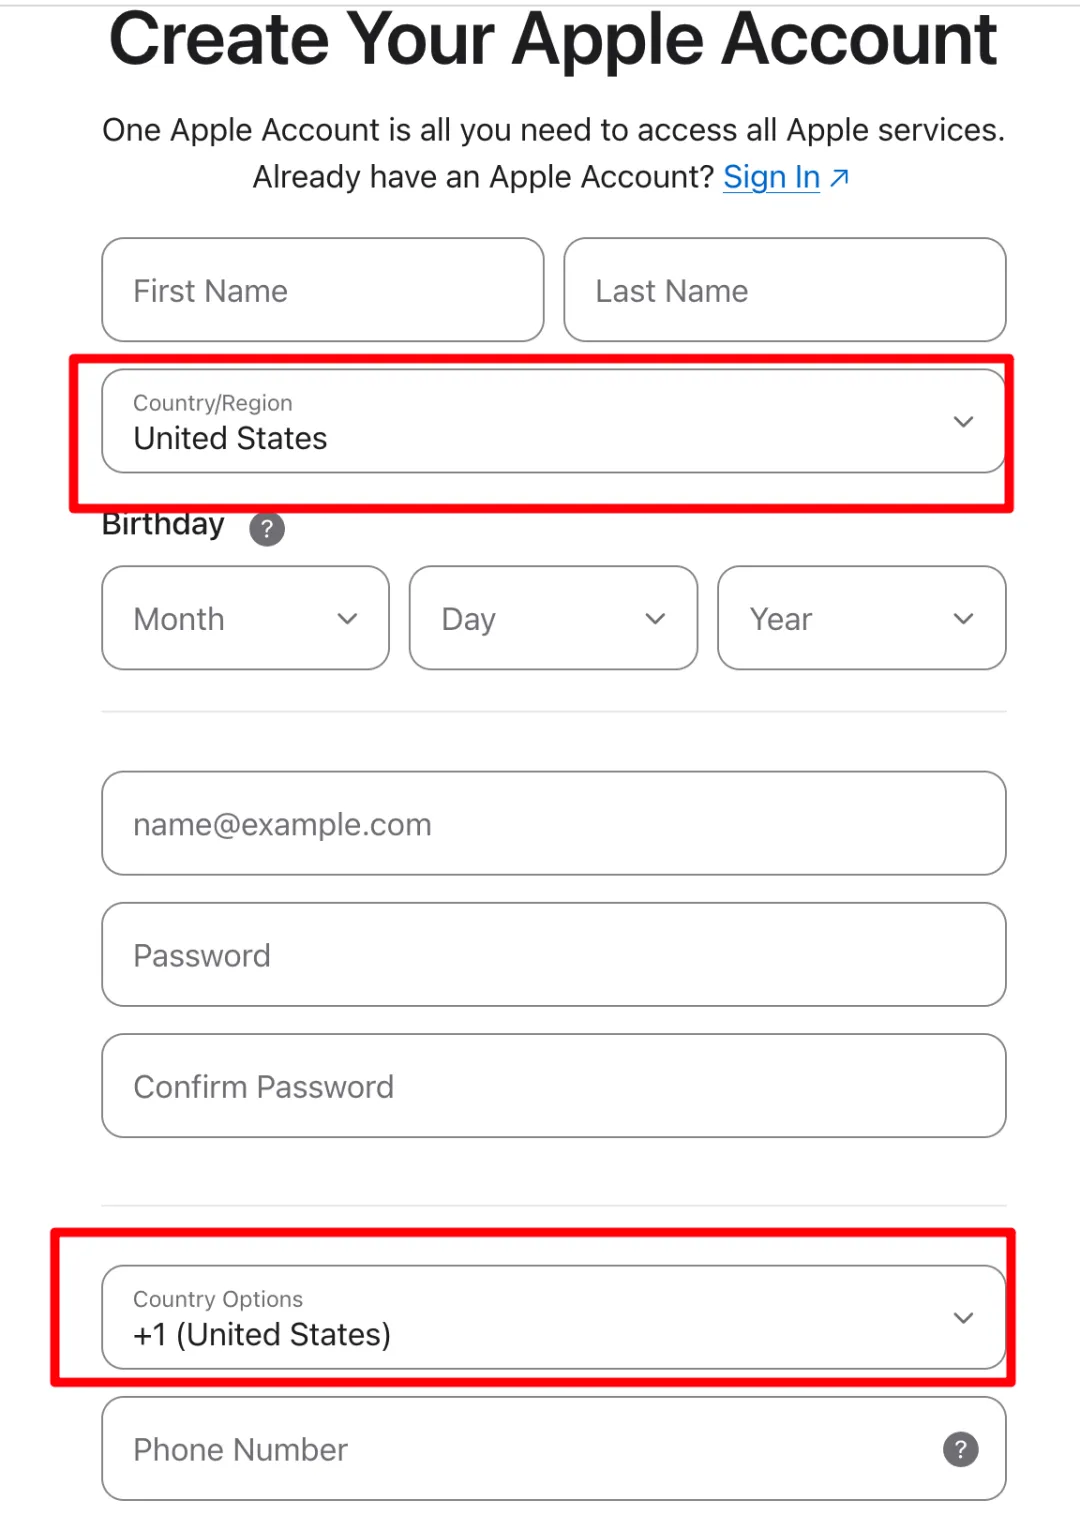
Task: Click the external arrow icon beside Sign In
Action: point(840,178)
